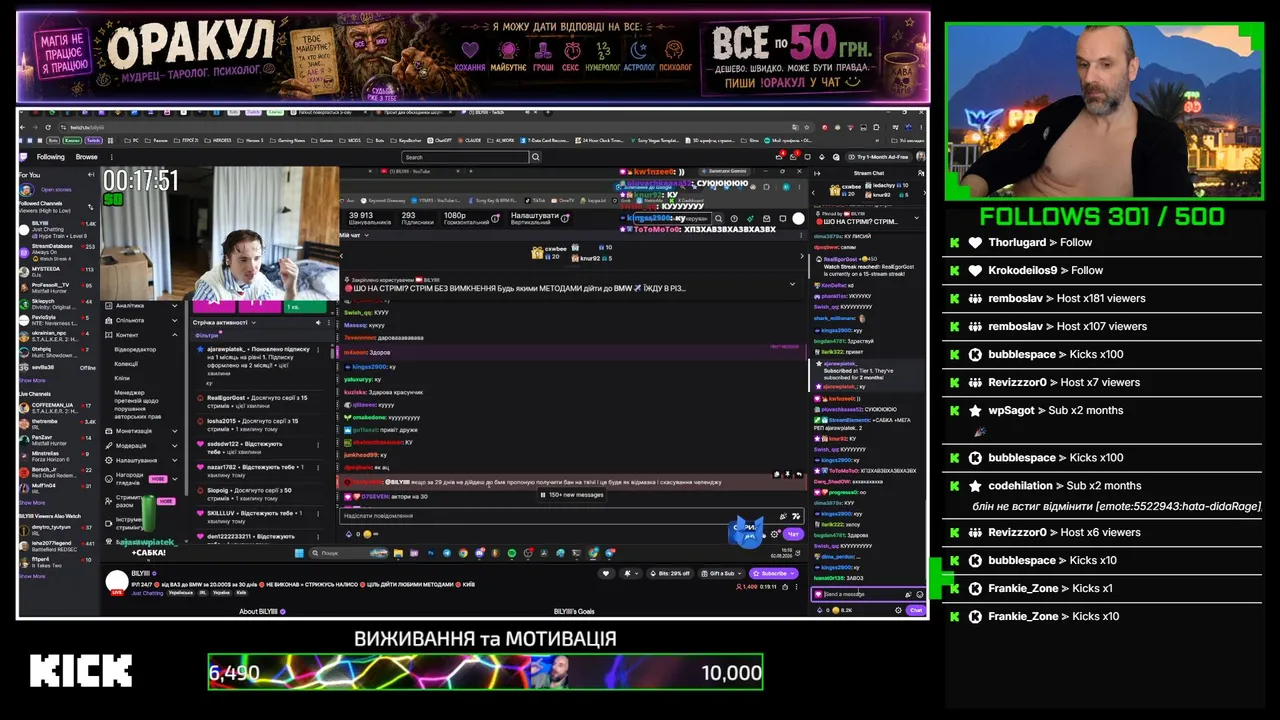Open File Explorer on the streamed taskbar
This screenshot has width=1280, height=720.
pos(398,553)
